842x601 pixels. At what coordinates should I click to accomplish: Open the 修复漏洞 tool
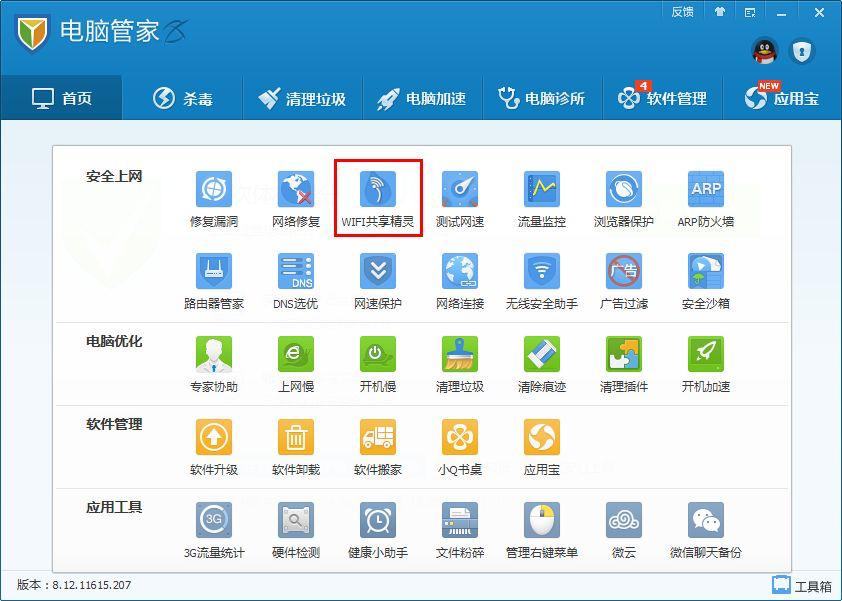tap(214, 198)
